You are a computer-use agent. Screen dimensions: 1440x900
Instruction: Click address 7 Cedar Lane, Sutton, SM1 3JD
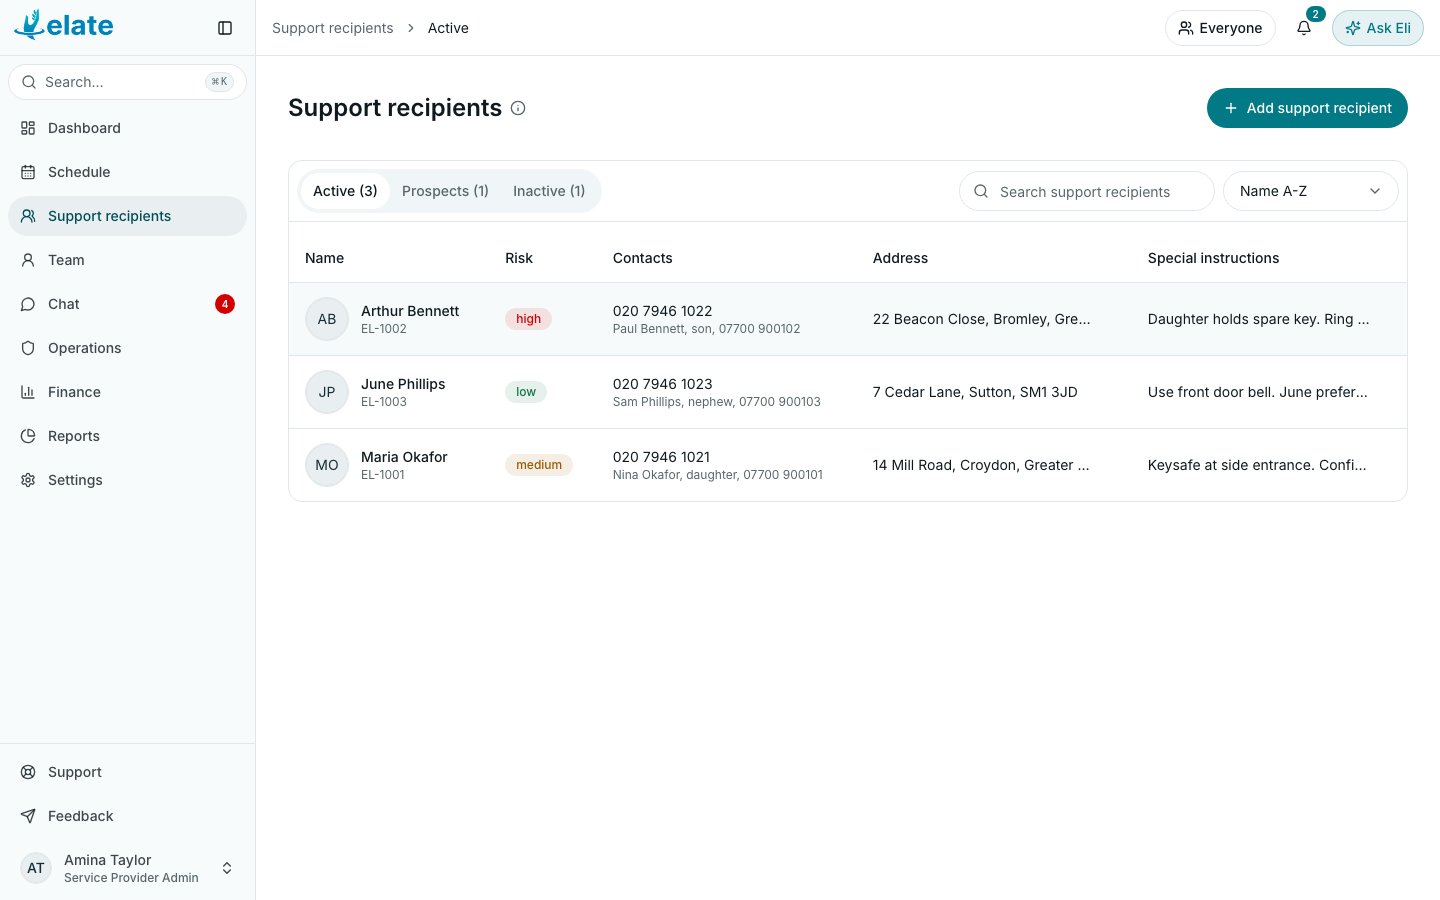[x=975, y=392]
